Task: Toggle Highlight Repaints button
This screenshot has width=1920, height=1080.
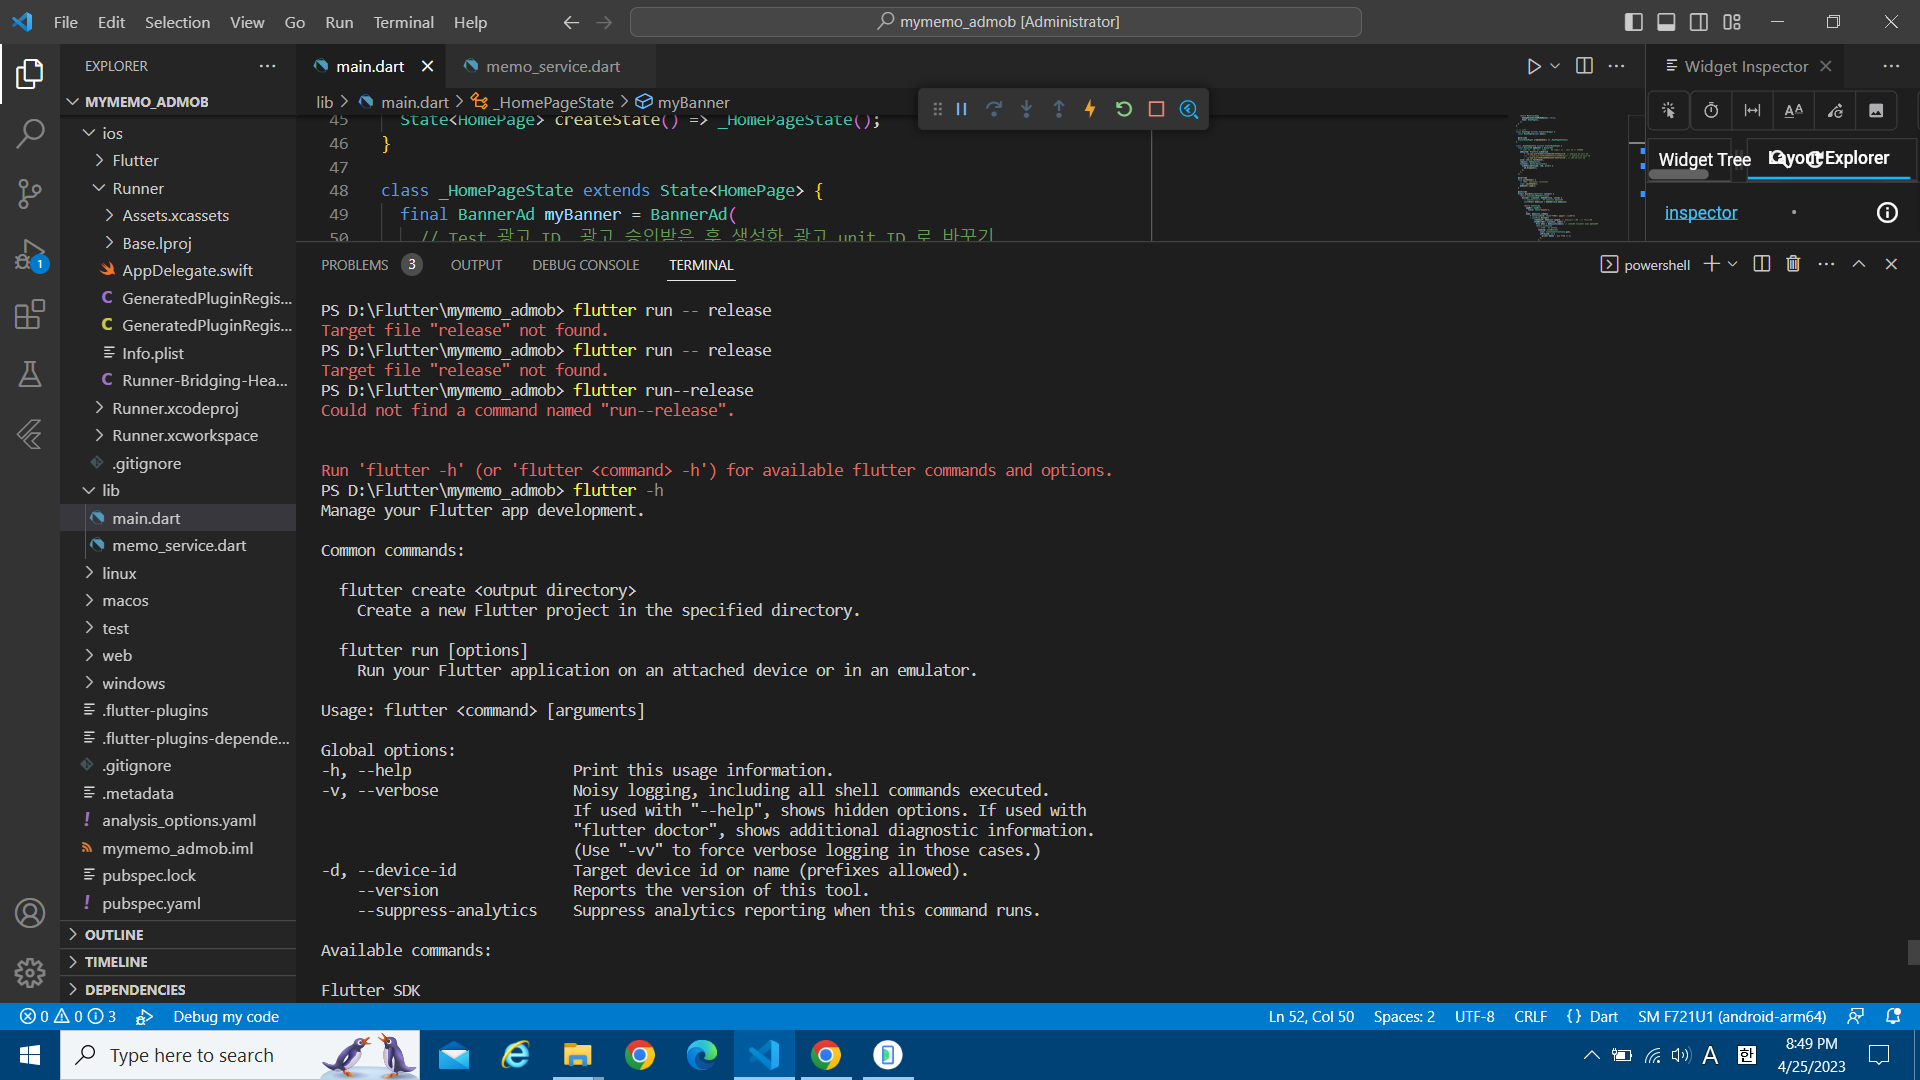Action: click(x=1835, y=110)
